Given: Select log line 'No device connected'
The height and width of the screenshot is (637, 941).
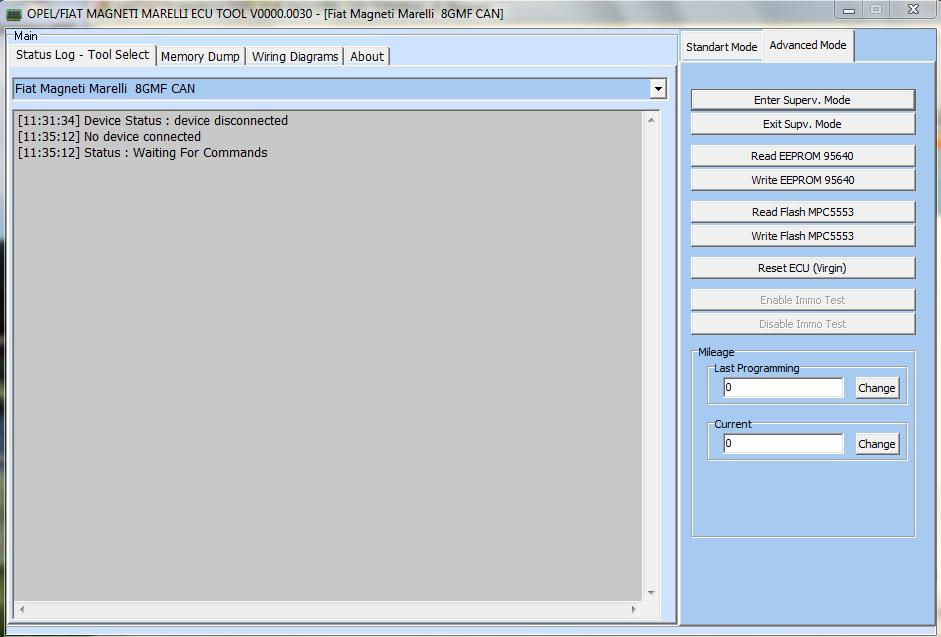Looking at the screenshot, I should [x=109, y=137].
